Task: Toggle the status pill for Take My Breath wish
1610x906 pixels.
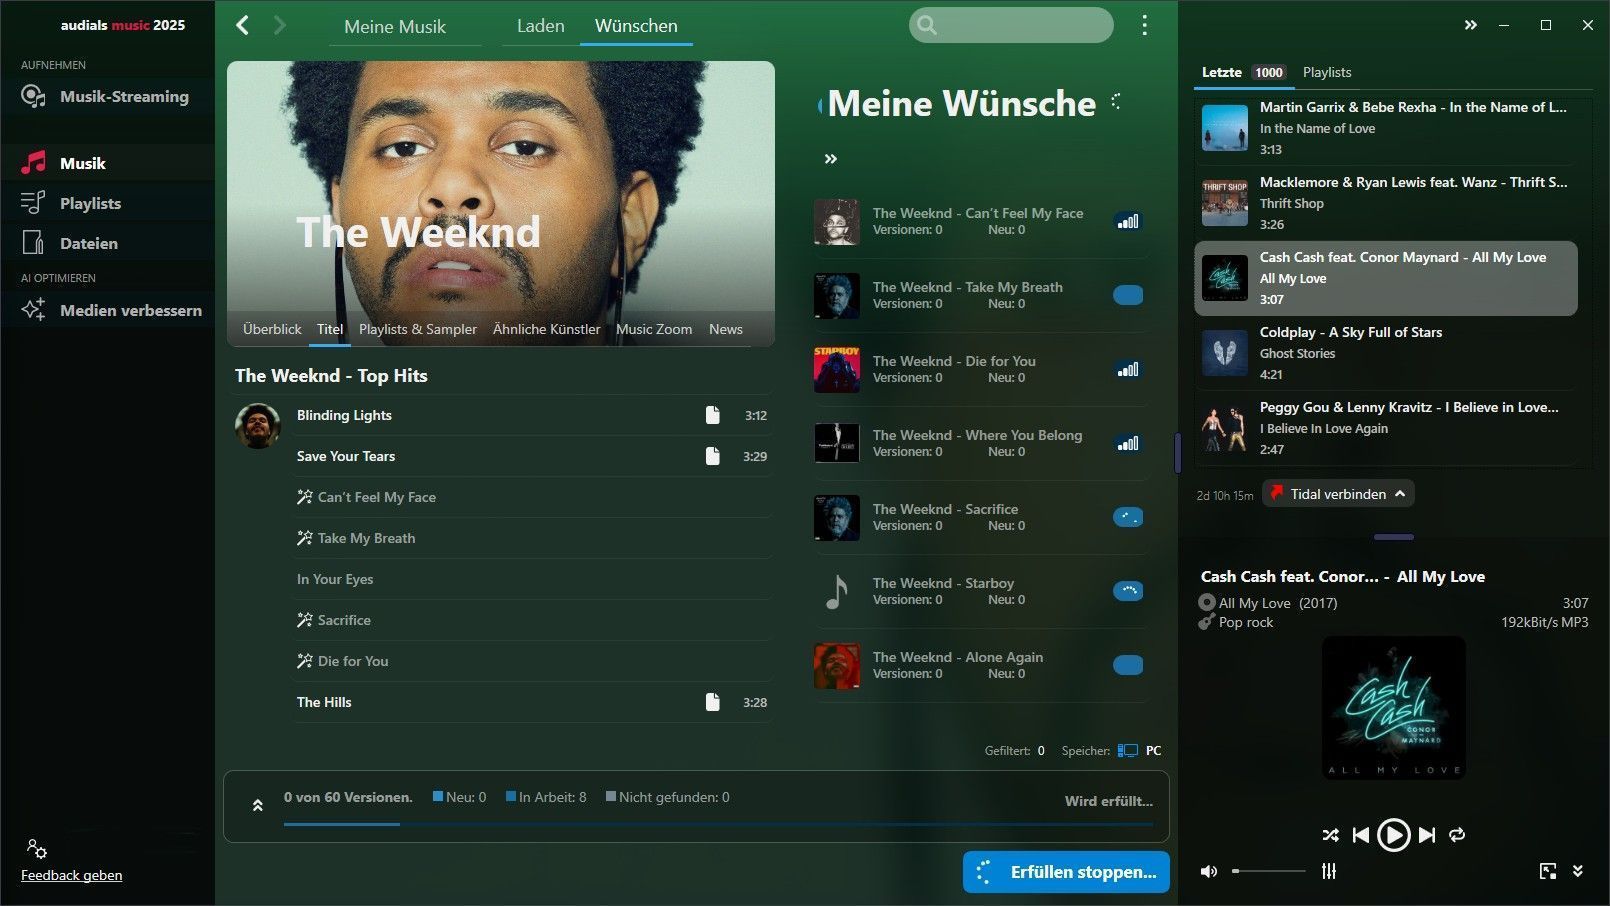Action: click(x=1128, y=295)
